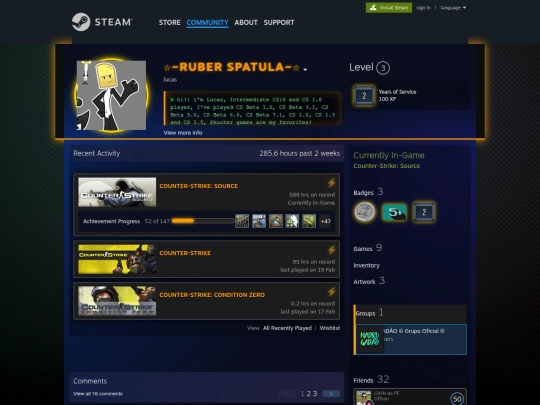Open the Grupo Oficial group name

pyautogui.click(x=414, y=331)
